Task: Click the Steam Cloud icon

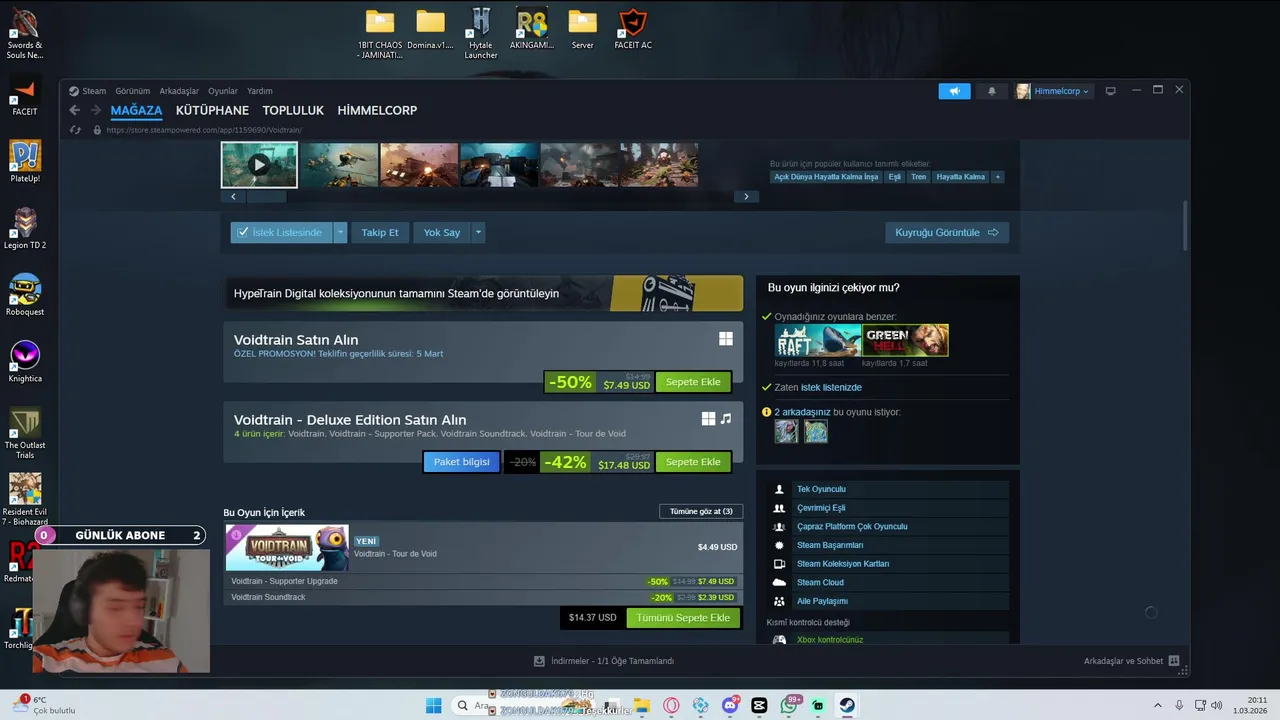Action: (x=779, y=582)
